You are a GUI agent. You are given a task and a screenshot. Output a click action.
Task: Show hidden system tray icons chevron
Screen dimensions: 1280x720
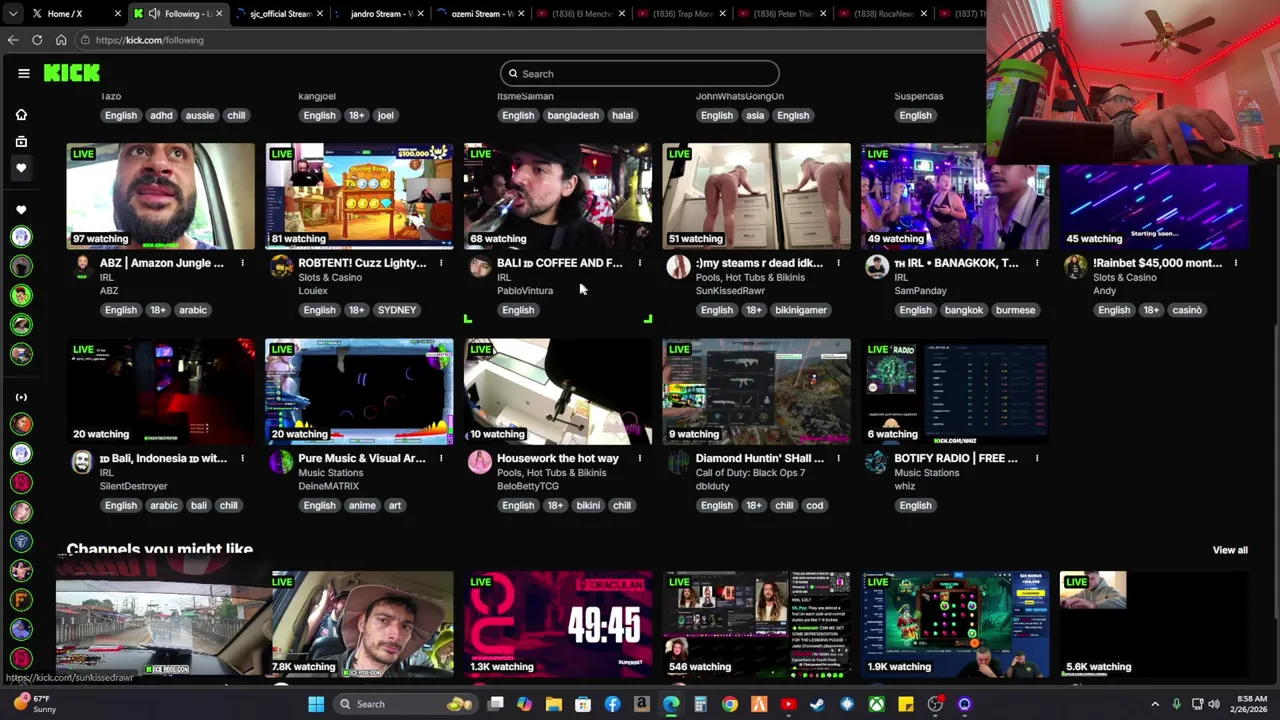coord(1155,704)
